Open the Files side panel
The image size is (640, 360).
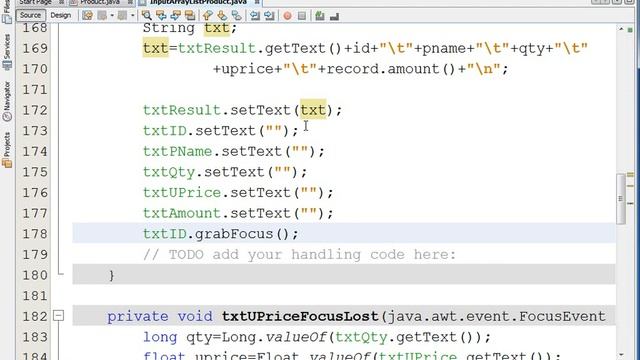[7, 12]
